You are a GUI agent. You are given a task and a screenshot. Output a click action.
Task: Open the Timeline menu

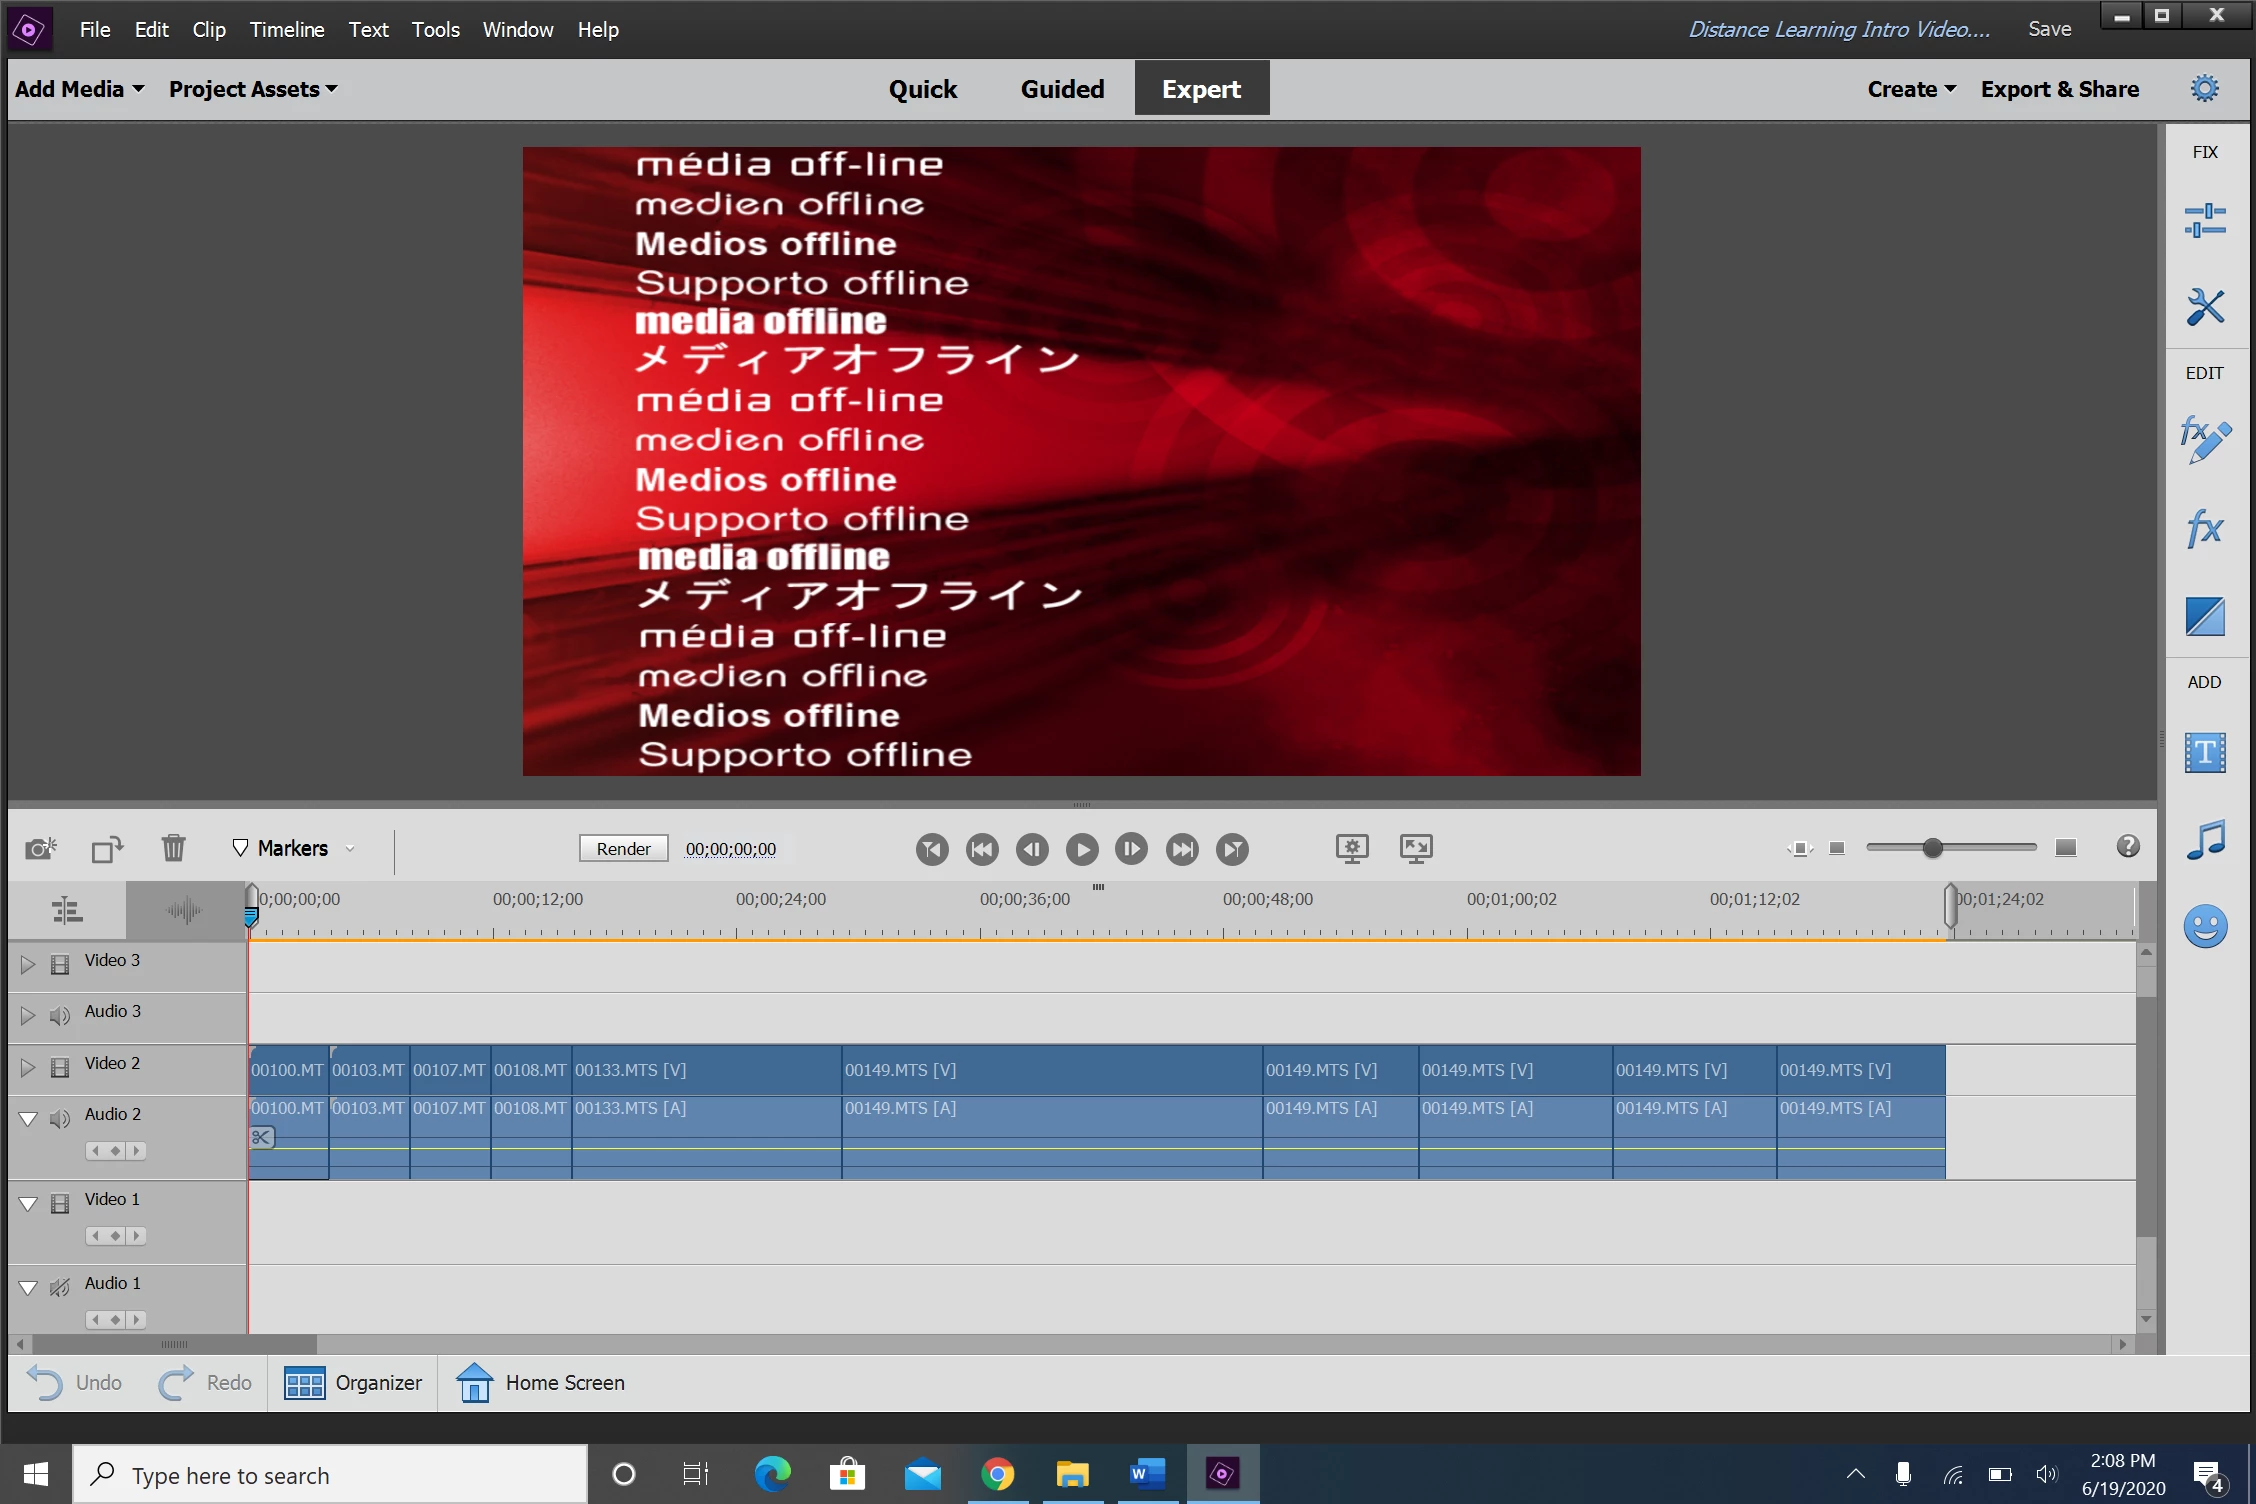pos(286,30)
